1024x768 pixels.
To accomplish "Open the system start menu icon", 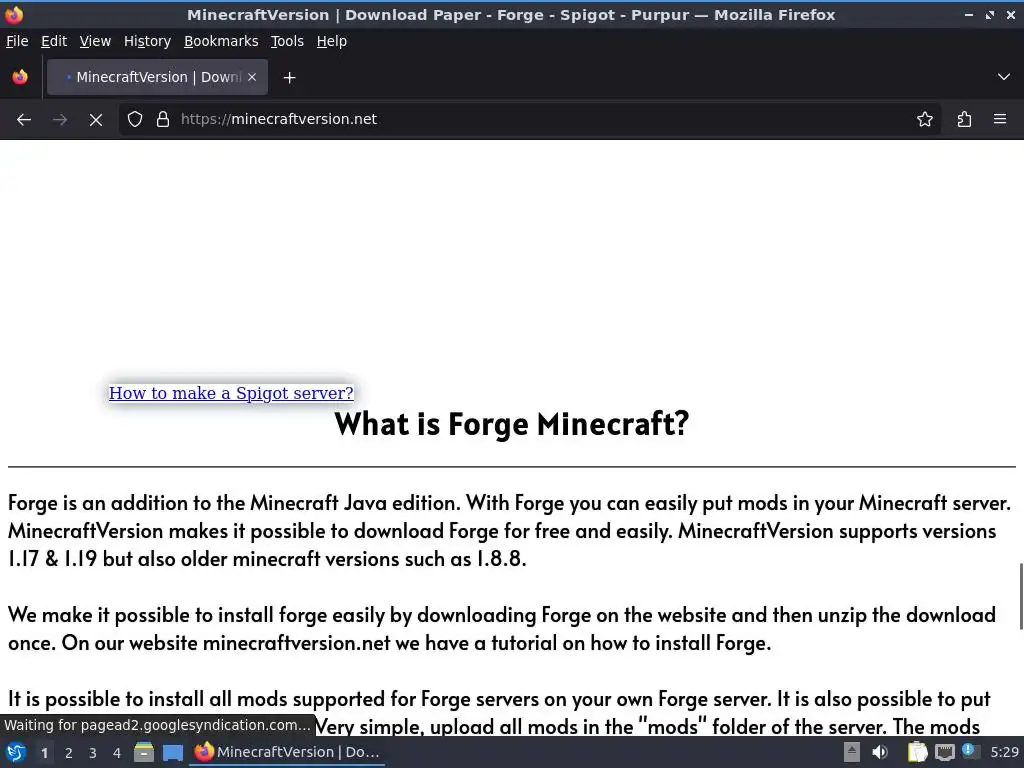I will coord(16,752).
